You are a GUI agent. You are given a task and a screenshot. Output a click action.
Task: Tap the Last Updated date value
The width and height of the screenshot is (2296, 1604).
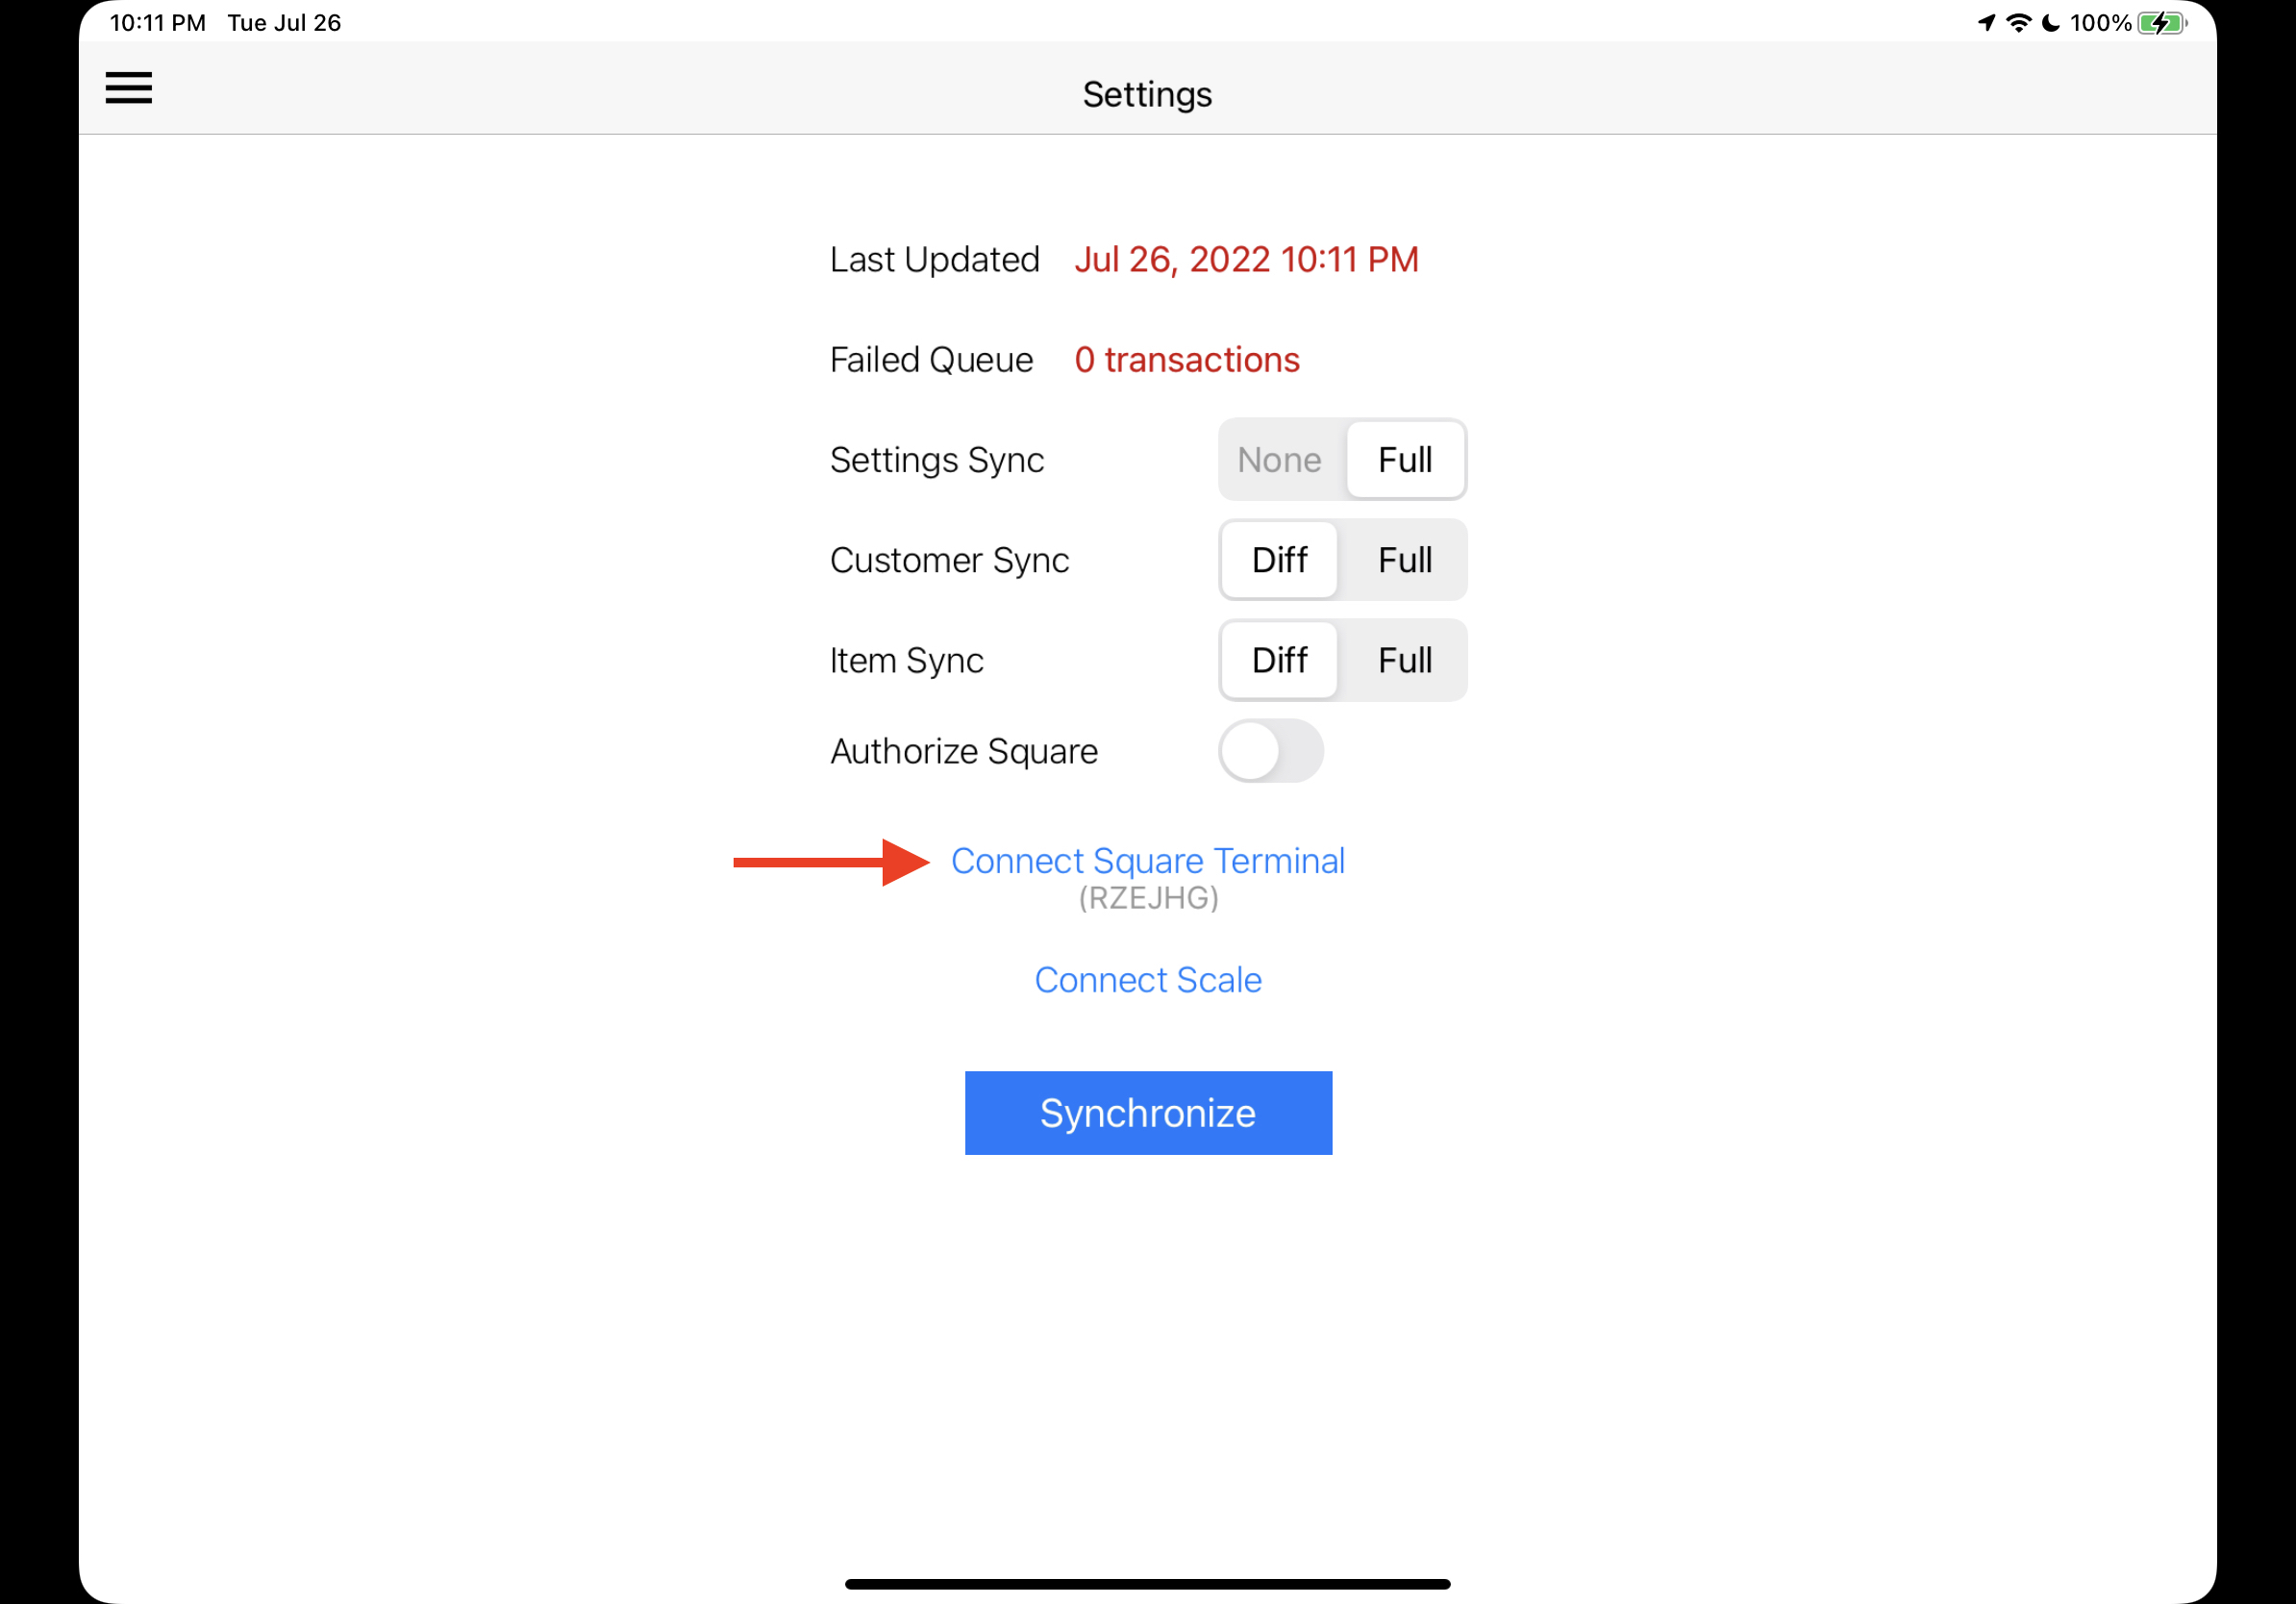(1246, 260)
